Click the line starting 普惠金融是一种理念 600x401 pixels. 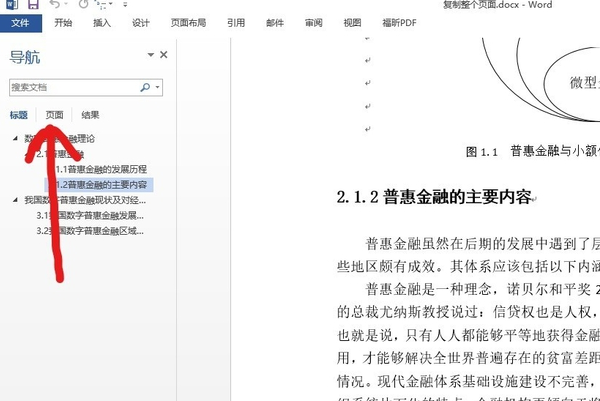[483, 289]
